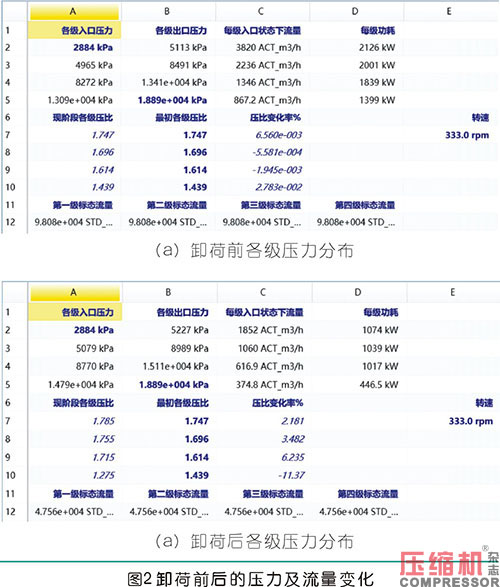Select the 6.560e-003 ratio change cell

(x=262, y=135)
